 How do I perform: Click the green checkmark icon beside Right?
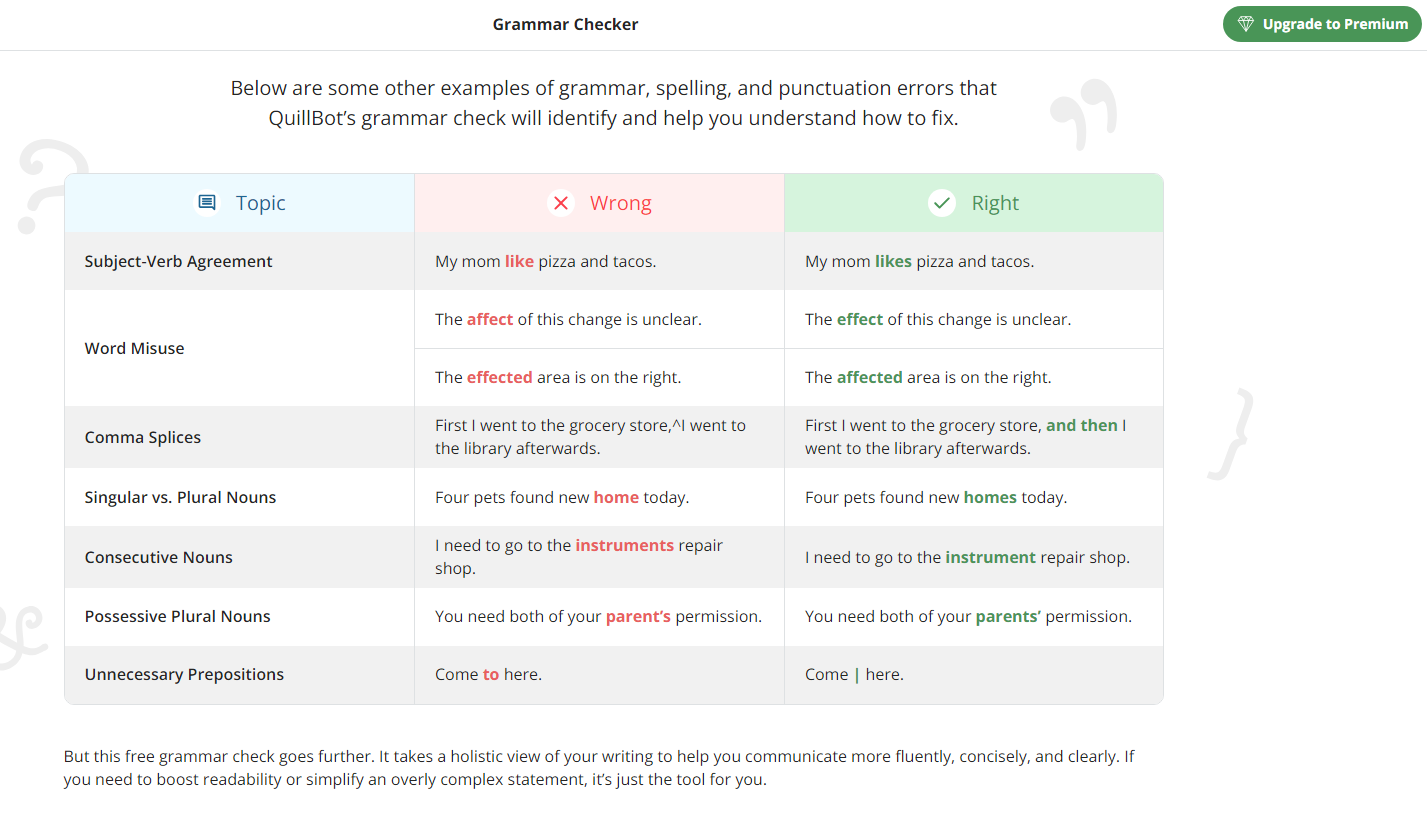[941, 203]
